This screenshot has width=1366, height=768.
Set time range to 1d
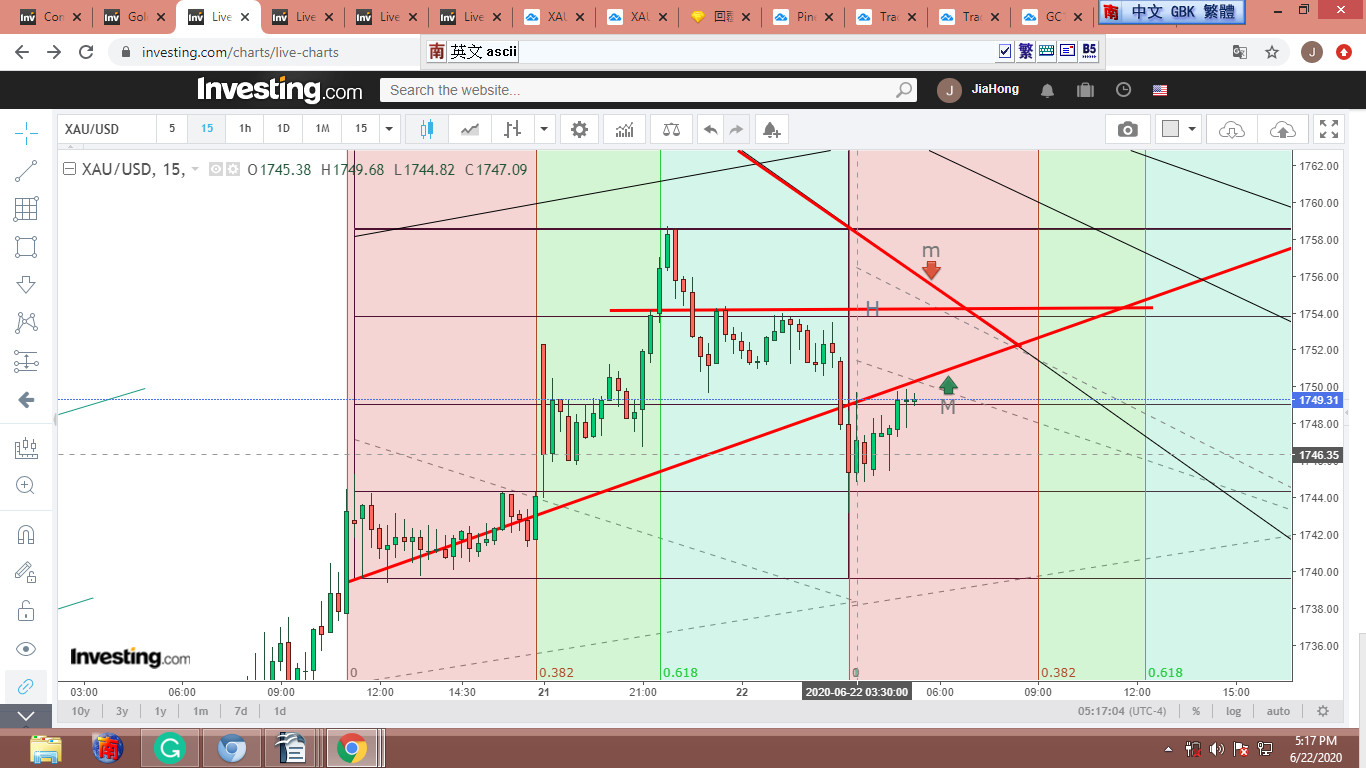click(x=280, y=711)
